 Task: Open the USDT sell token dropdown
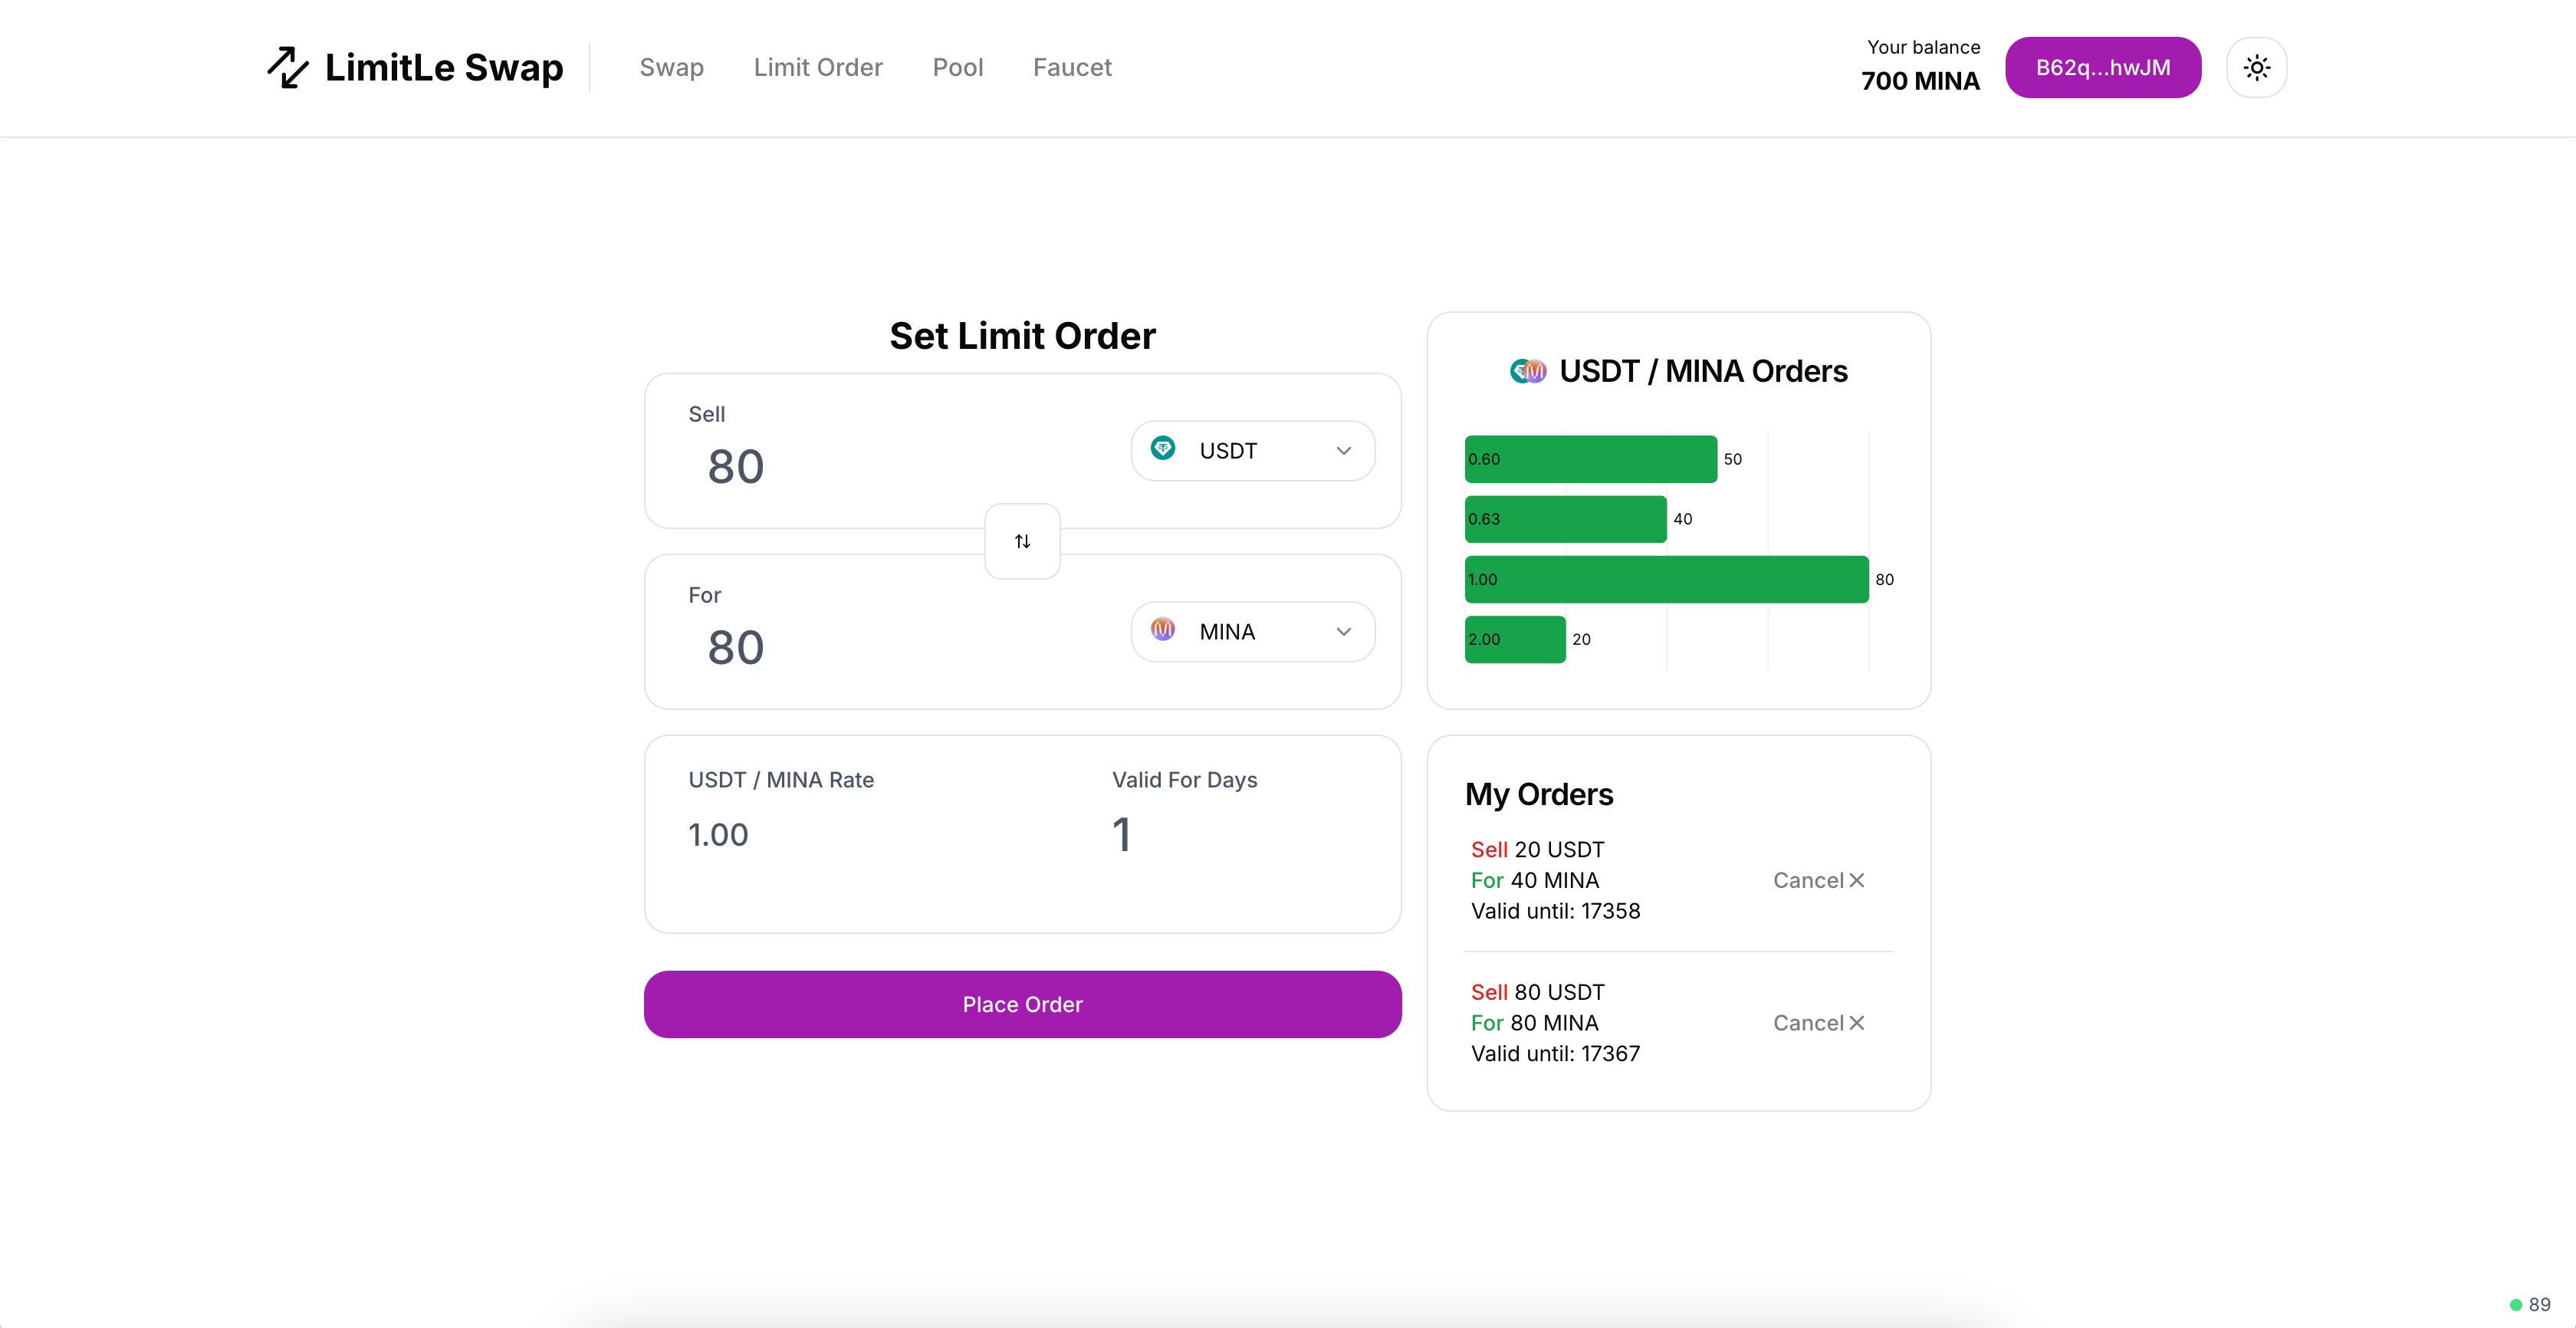point(1252,451)
